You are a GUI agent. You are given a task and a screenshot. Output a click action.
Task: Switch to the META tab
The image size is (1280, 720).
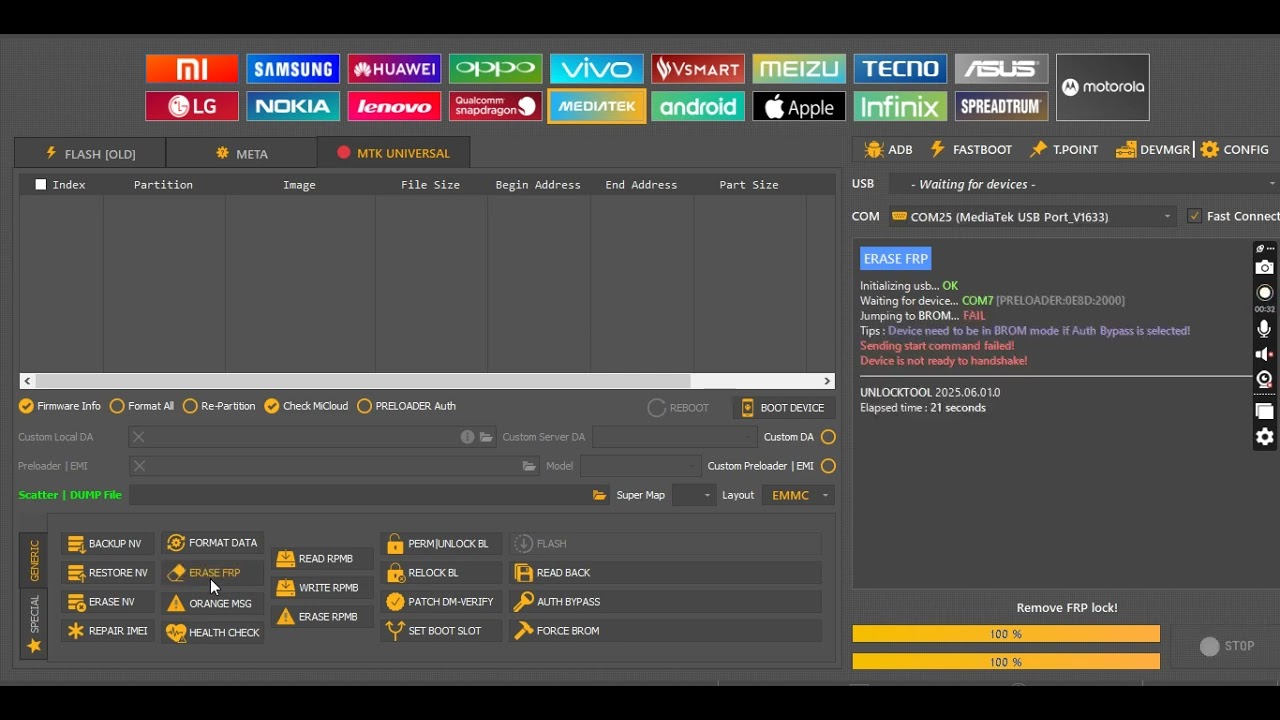(242, 153)
